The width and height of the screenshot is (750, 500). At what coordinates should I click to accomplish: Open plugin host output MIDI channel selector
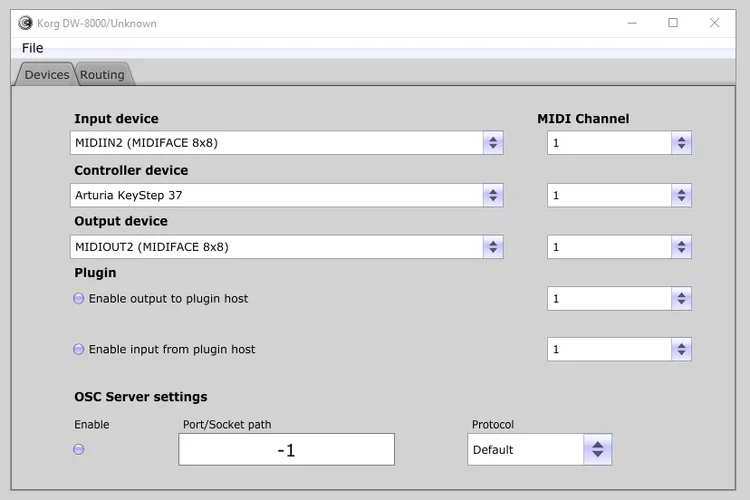coord(619,299)
